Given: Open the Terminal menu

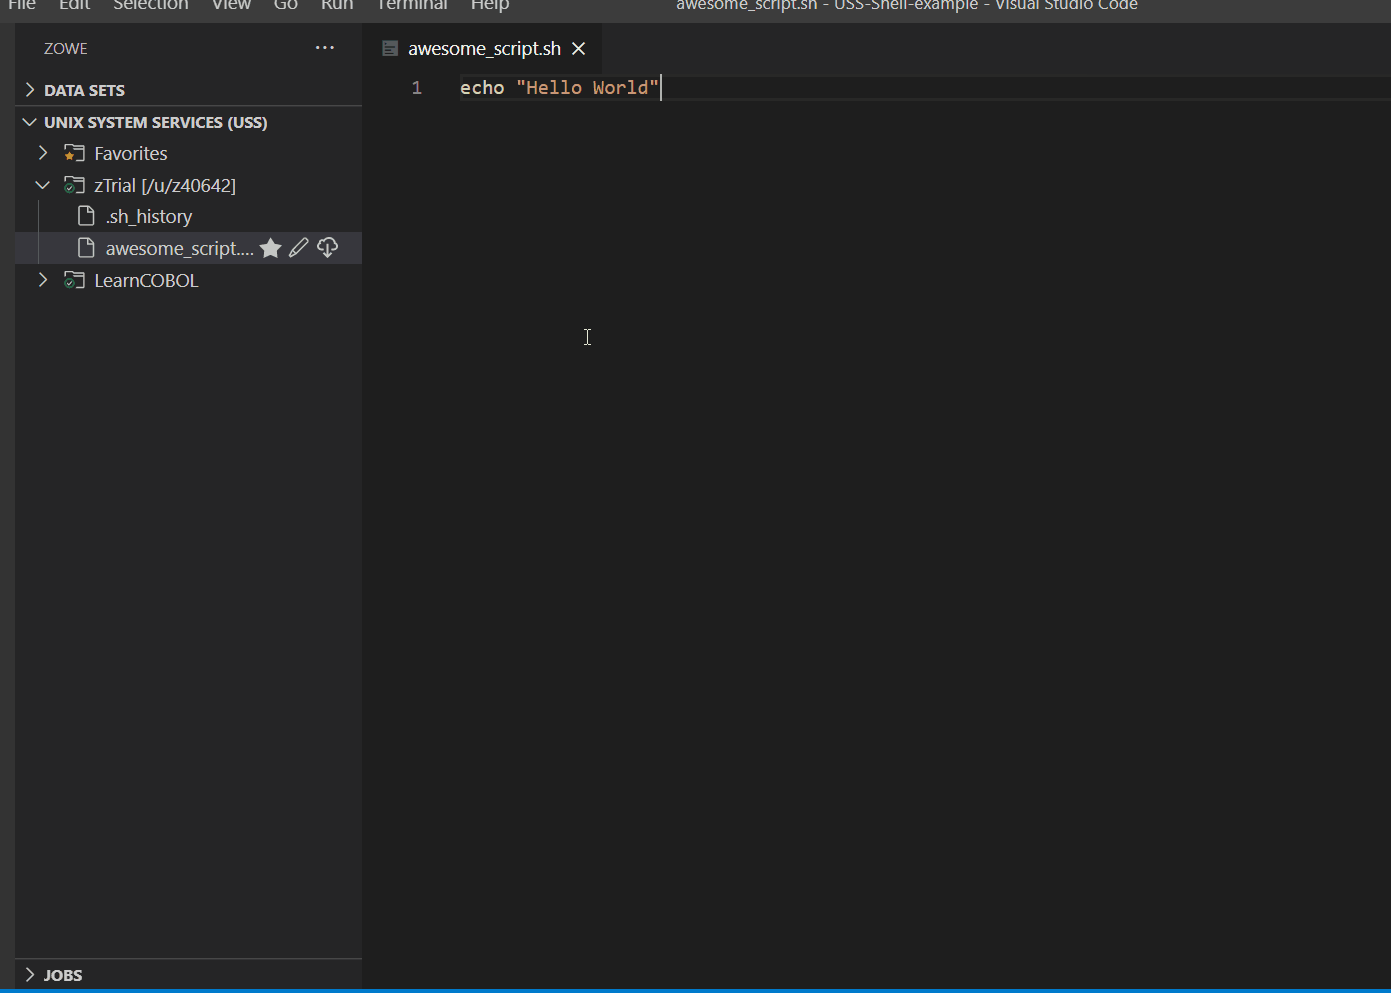Looking at the screenshot, I should tap(412, 5).
